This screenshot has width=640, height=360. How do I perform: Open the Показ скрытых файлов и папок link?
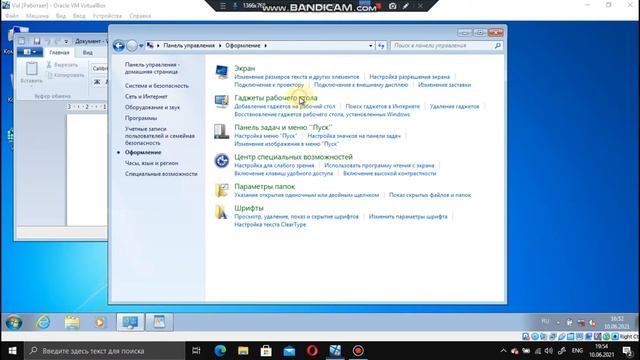click(x=430, y=195)
